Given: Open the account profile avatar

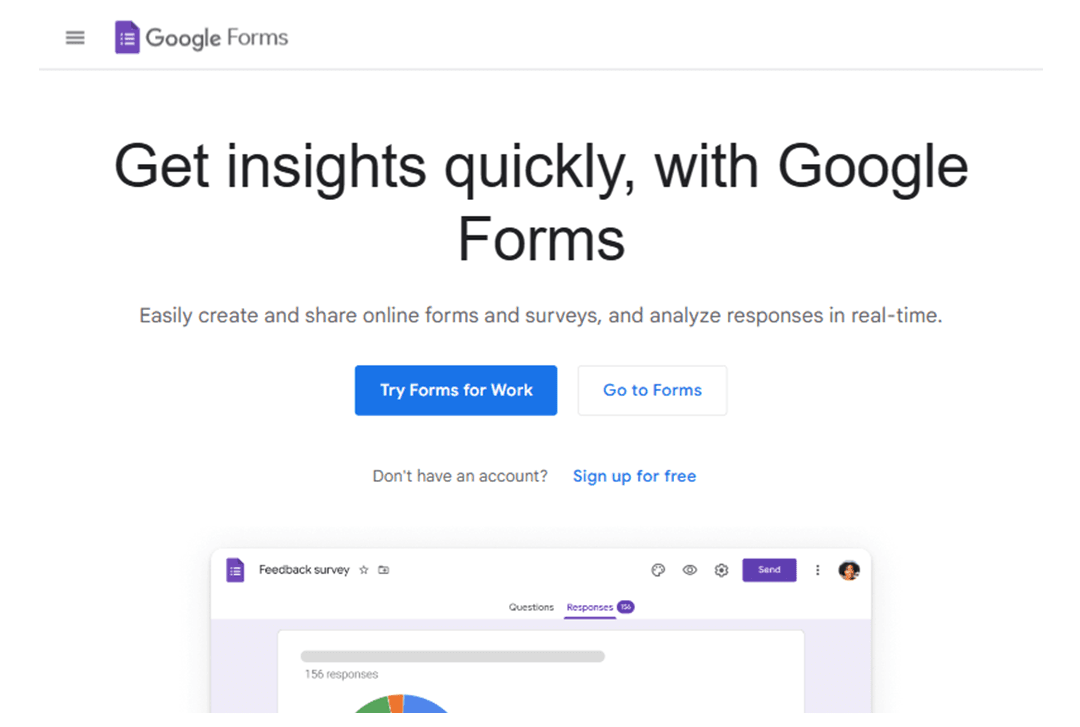Looking at the screenshot, I should (x=850, y=569).
